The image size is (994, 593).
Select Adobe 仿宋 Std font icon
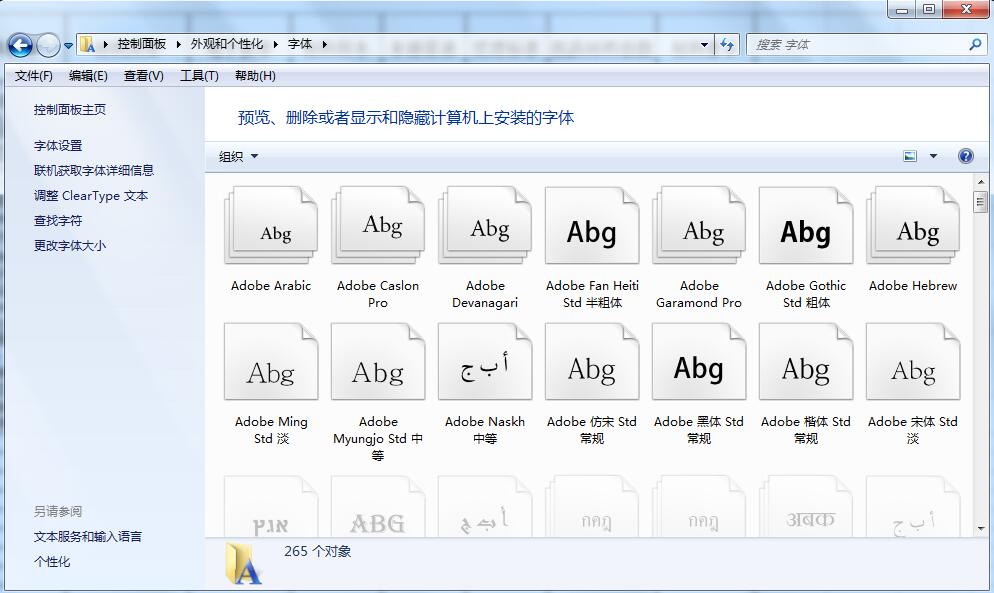point(592,362)
